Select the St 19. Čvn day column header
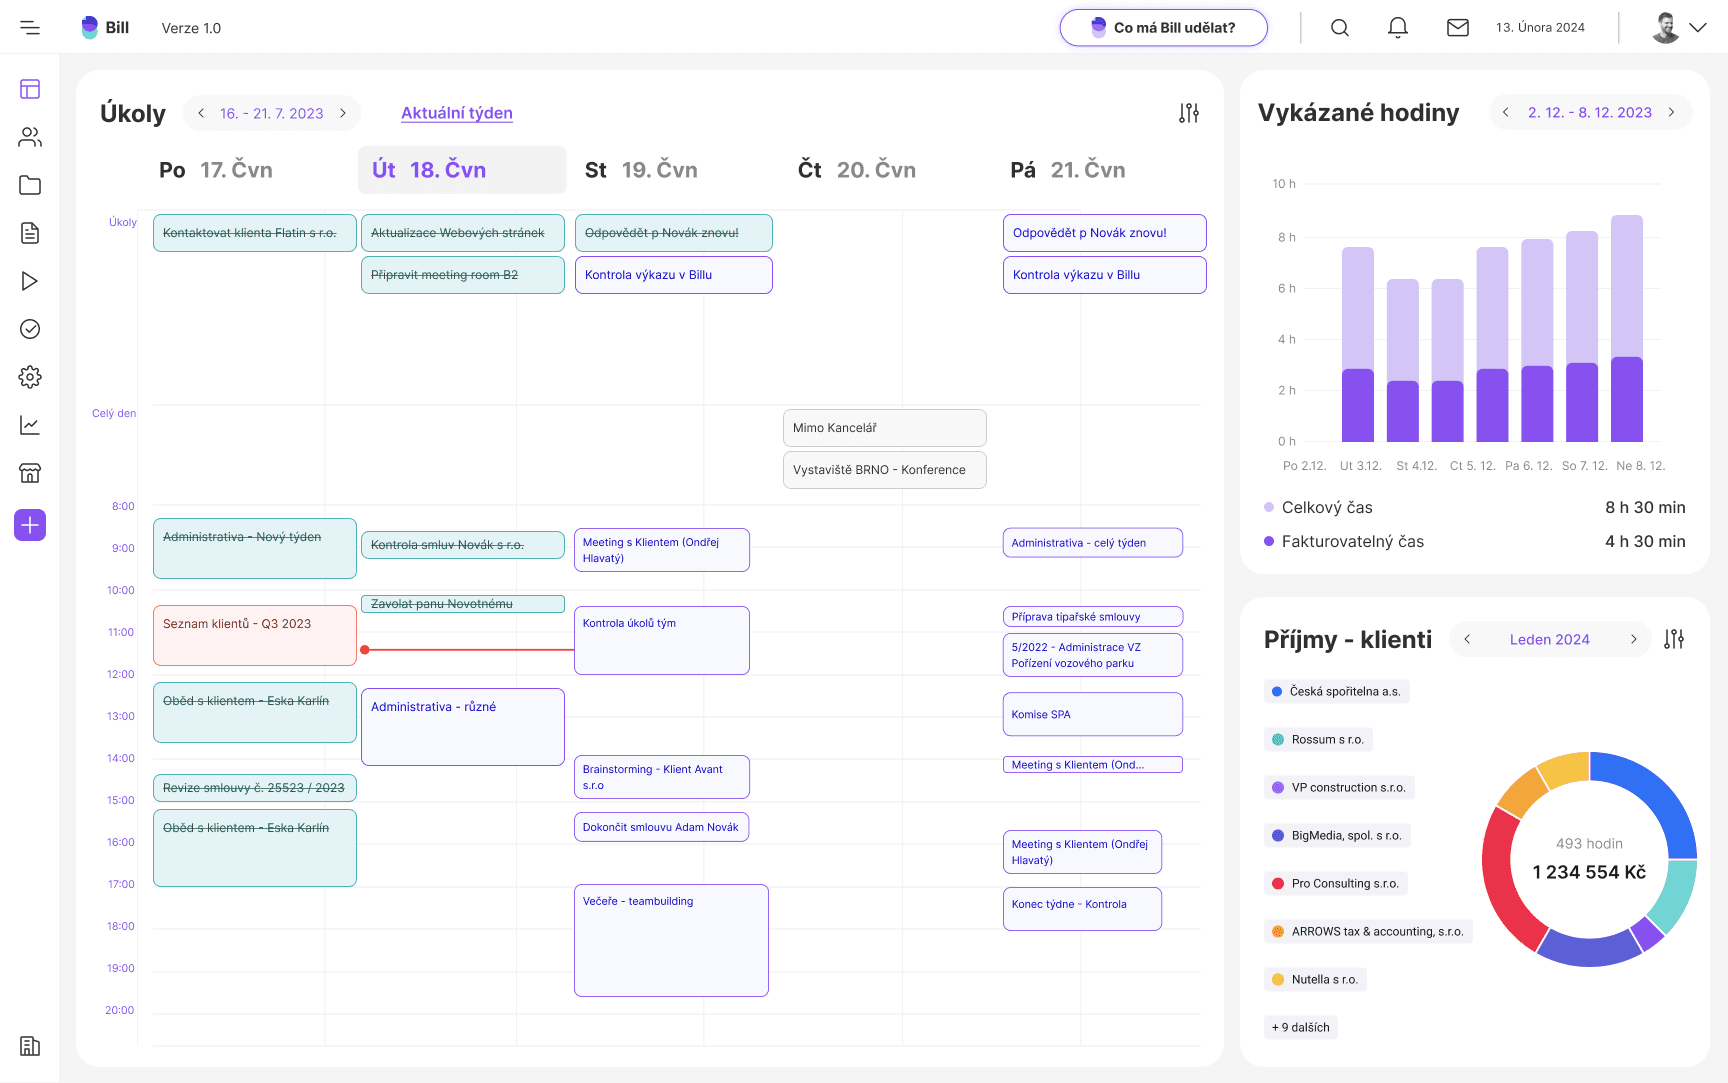The height and width of the screenshot is (1083, 1728). (641, 170)
